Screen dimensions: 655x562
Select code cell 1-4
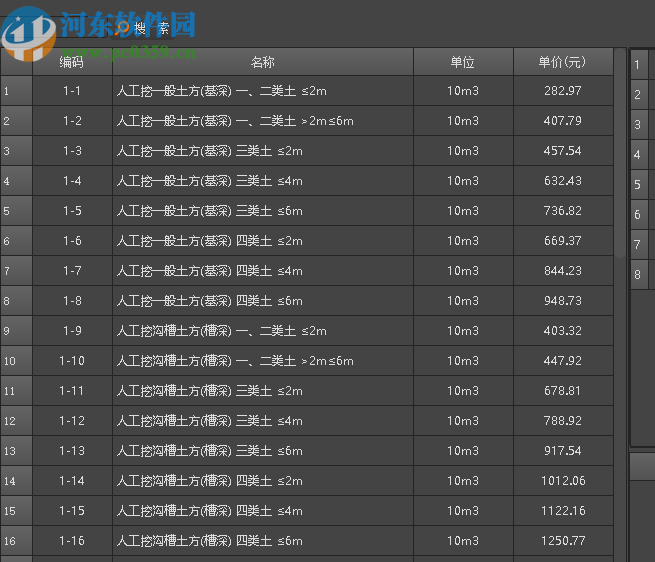72,181
